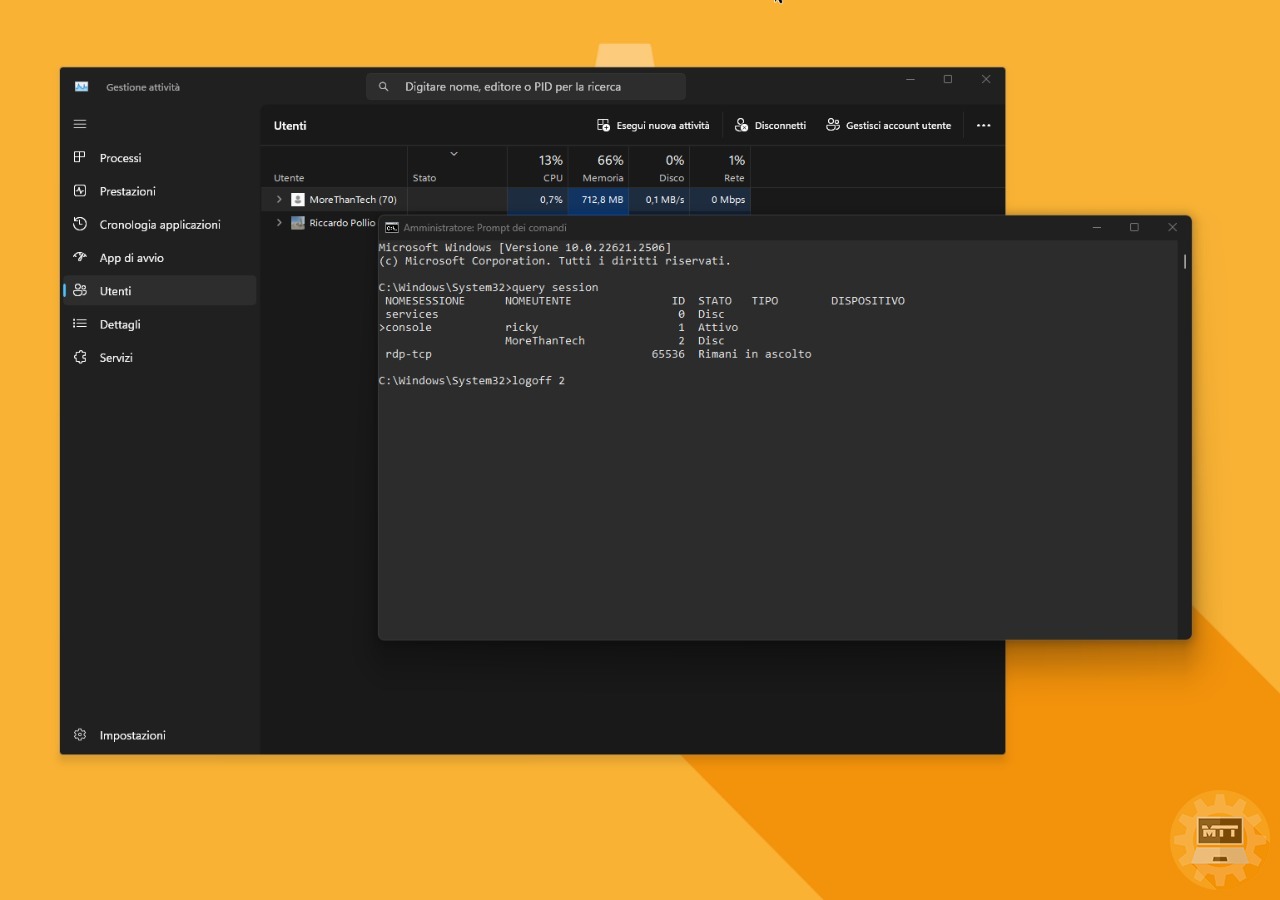Expand the Riccardo Pollio user row
1280x900 pixels.
(x=278, y=222)
